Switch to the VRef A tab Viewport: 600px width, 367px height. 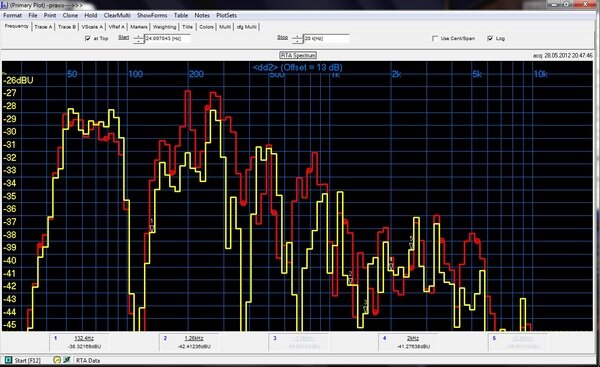point(116,27)
